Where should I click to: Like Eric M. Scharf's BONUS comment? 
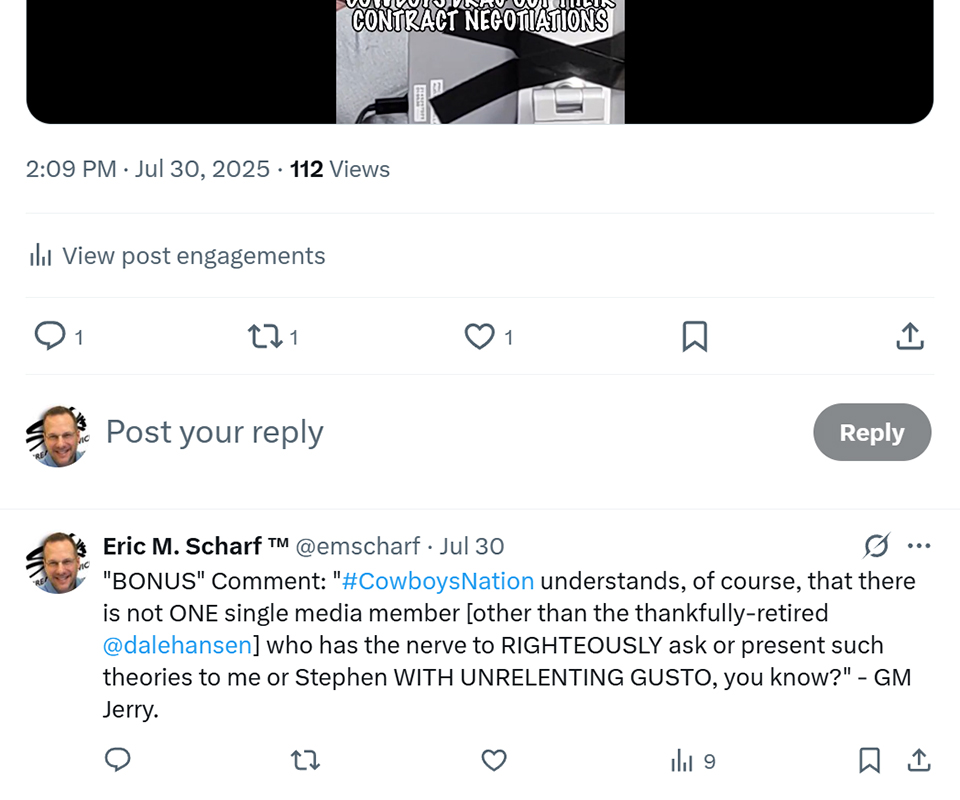(x=494, y=761)
